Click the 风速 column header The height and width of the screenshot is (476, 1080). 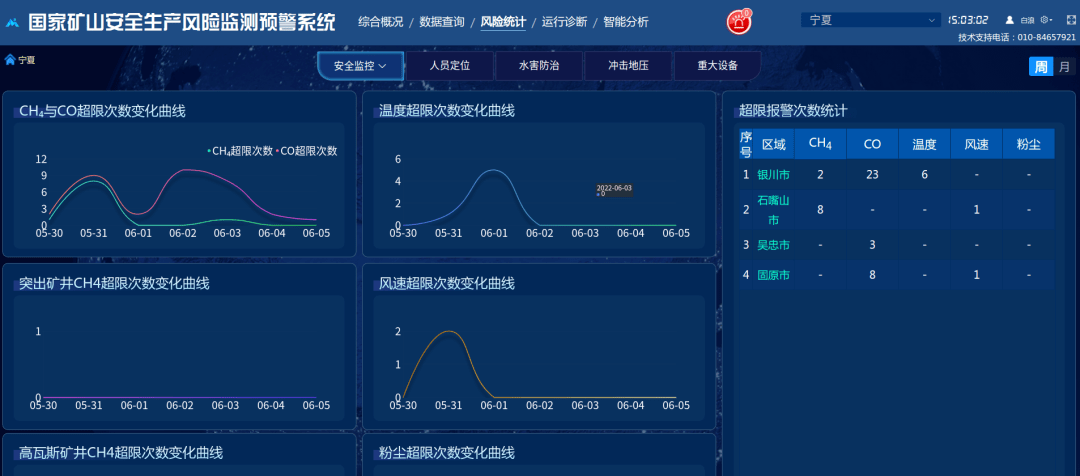point(977,144)
